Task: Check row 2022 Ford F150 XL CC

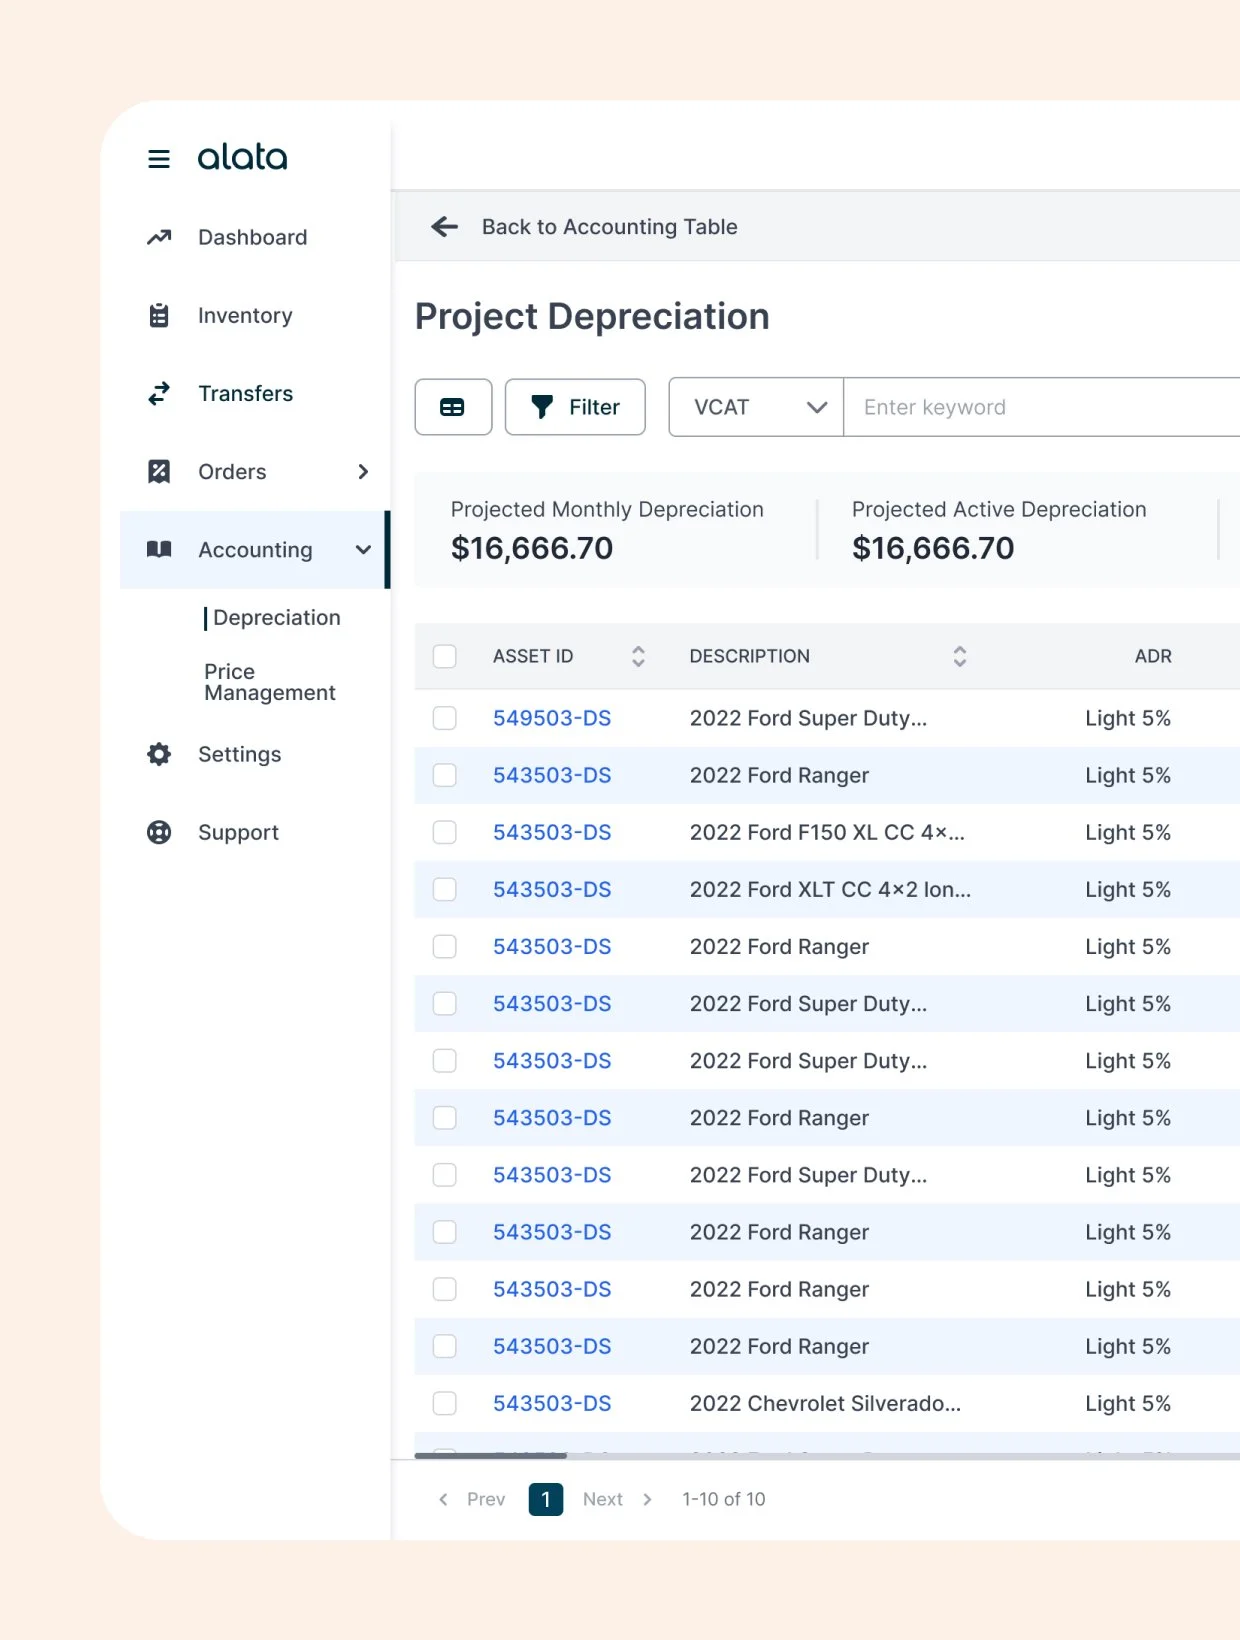Action: coord(444,832)
